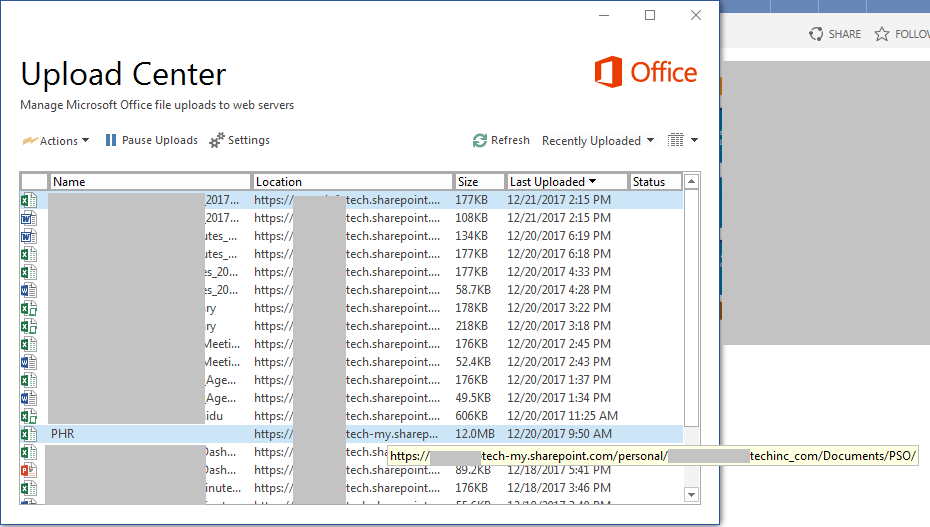Click the Excel icon on the 218KB row
The image size is (930, 527).
[28, 326]
